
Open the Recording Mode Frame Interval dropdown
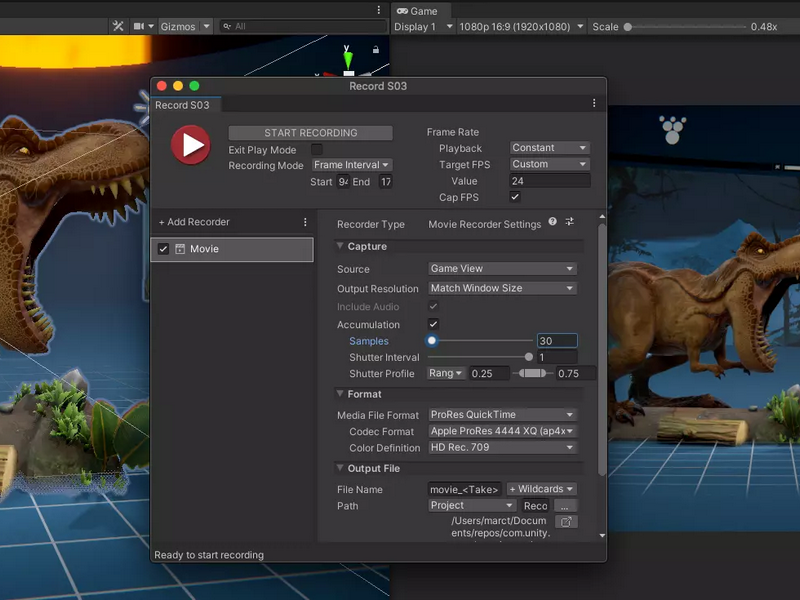pyautogui.click(x=352, y=165)
